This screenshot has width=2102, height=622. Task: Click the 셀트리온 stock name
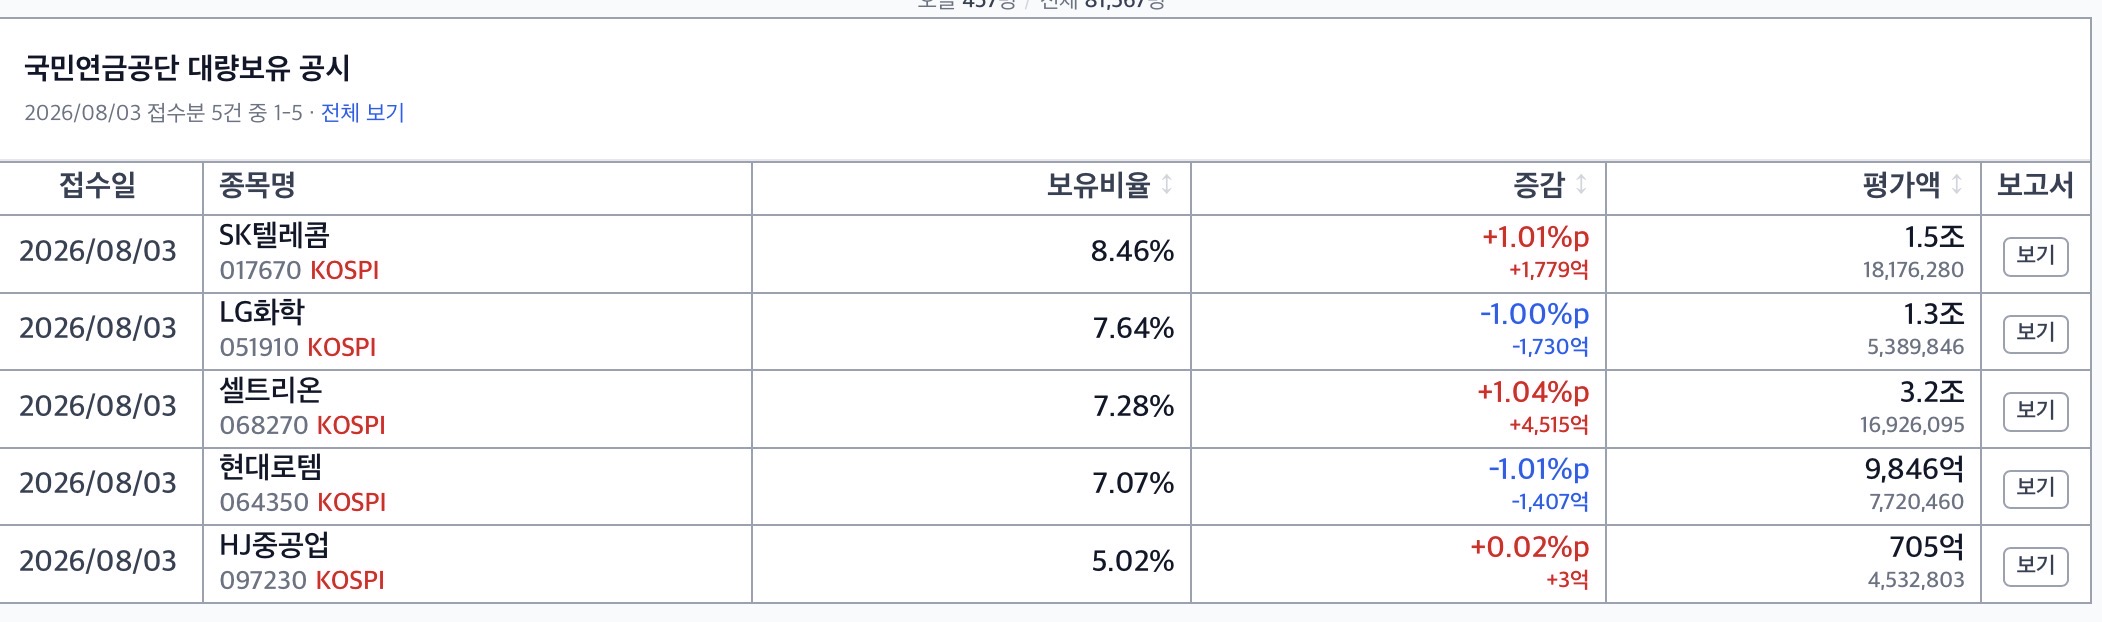click(x=270, y=391)
